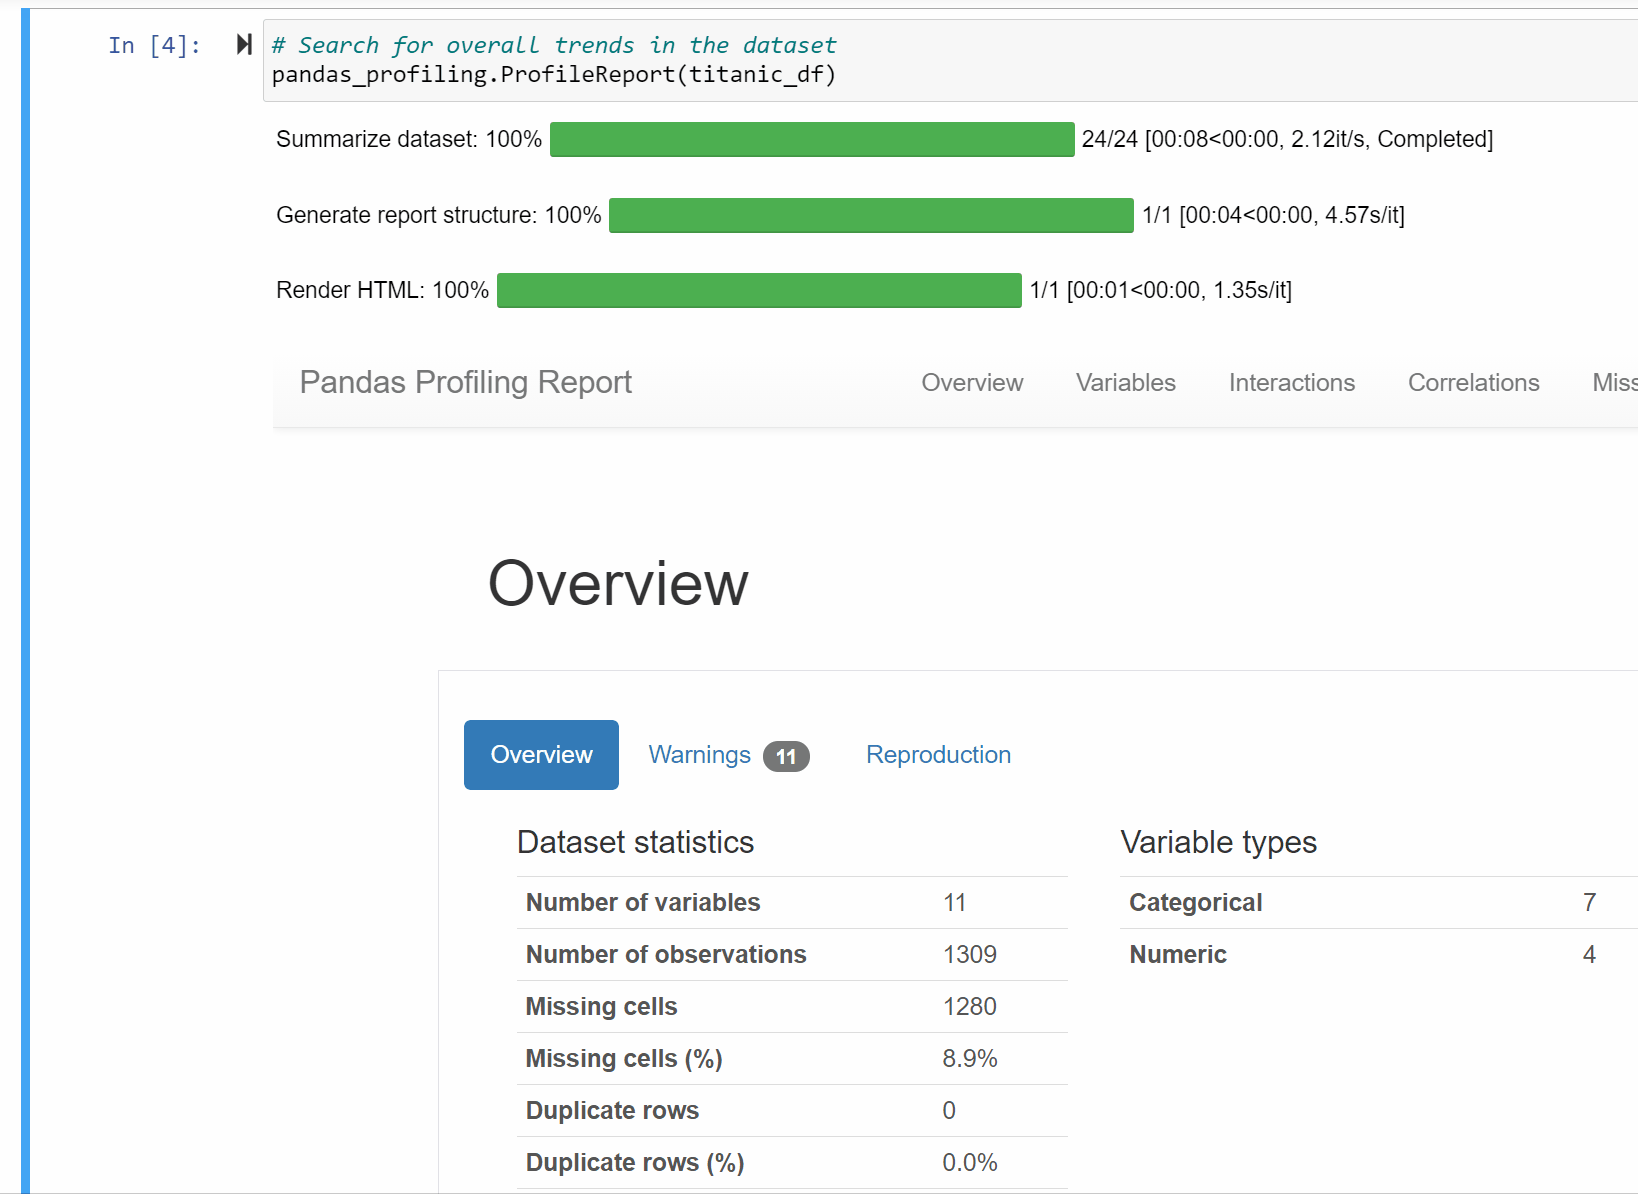The width and height of the screenshot is (1638, 1194).
Task: Open the Reproduction tab
Action: pos(938,755)
